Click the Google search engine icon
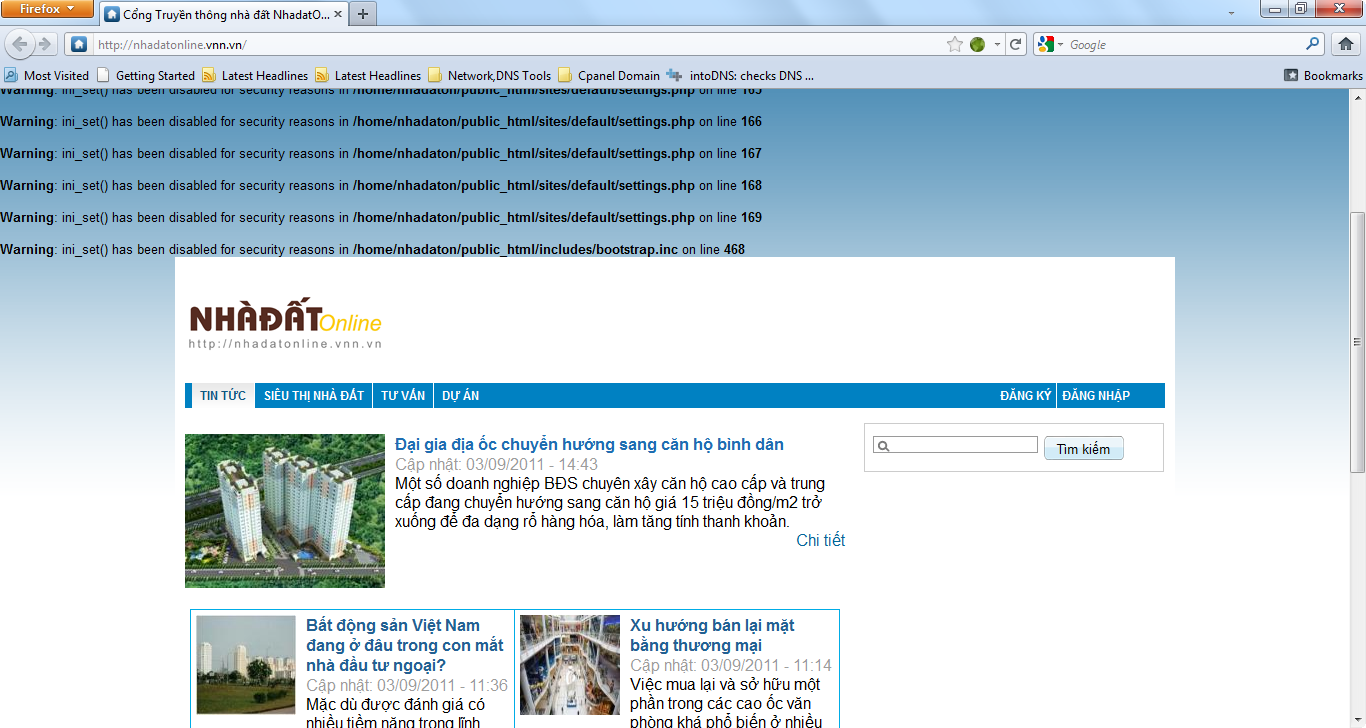The width and height of the screenshot is (1366, 728). 1045,44
